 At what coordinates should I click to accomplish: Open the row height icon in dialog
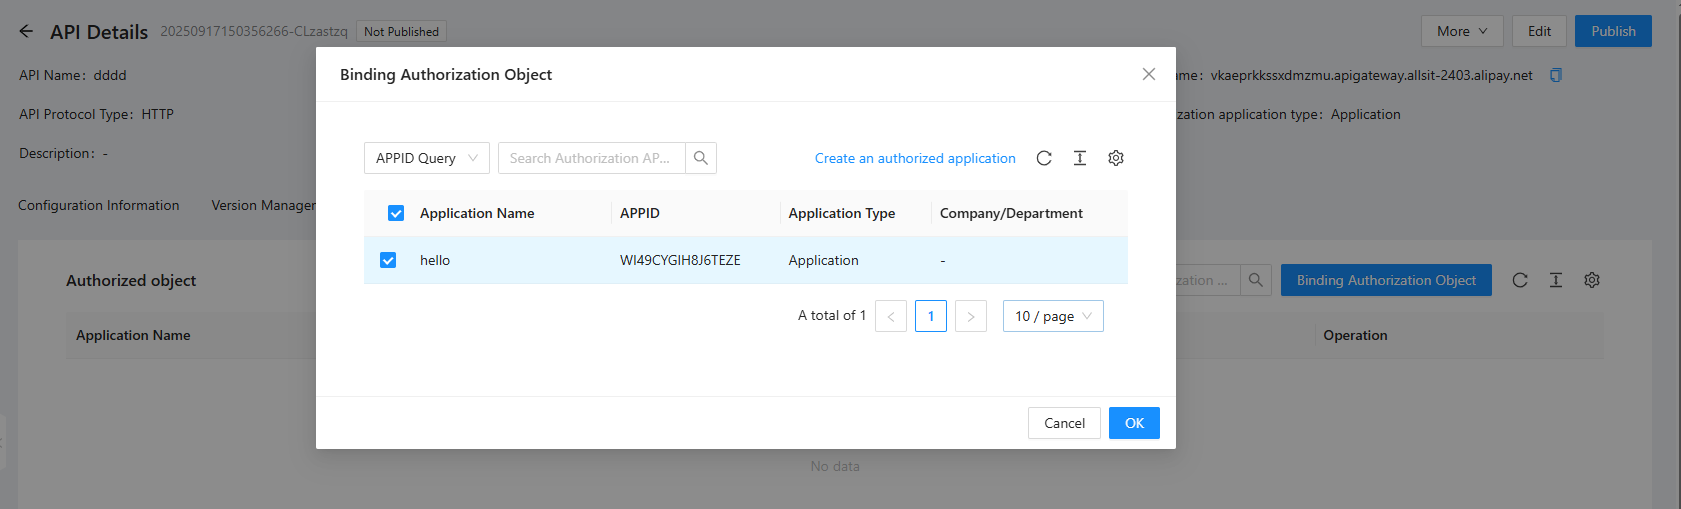click(1080, 158)
